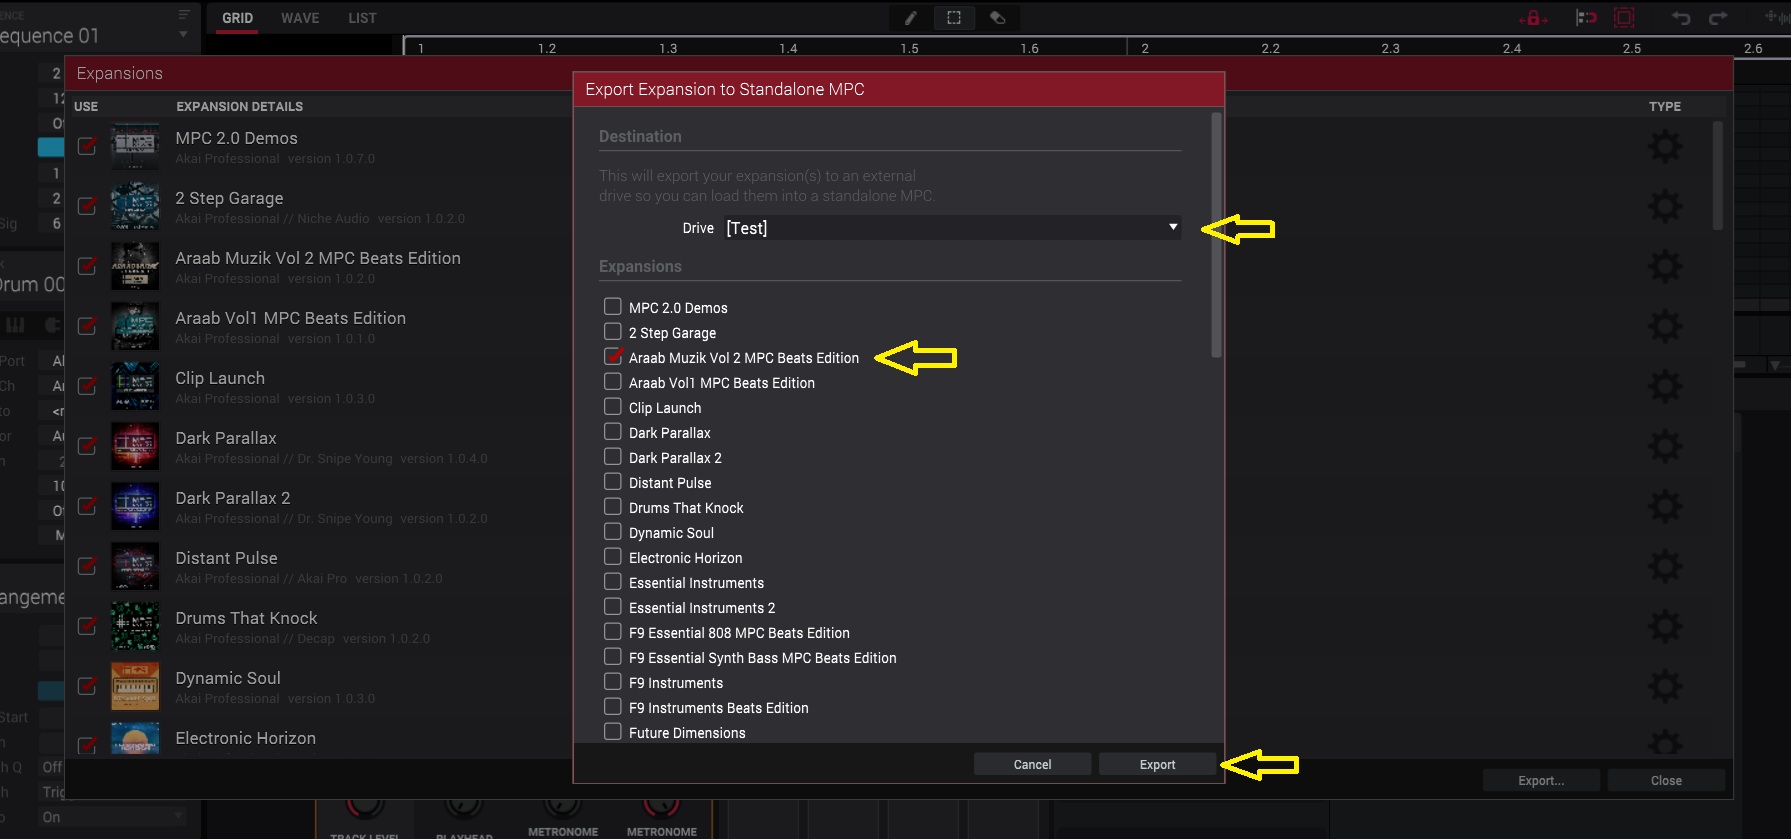
Task: Click MPC 2.0 Demos expansion thumbnail
Action: coord(135,146)
